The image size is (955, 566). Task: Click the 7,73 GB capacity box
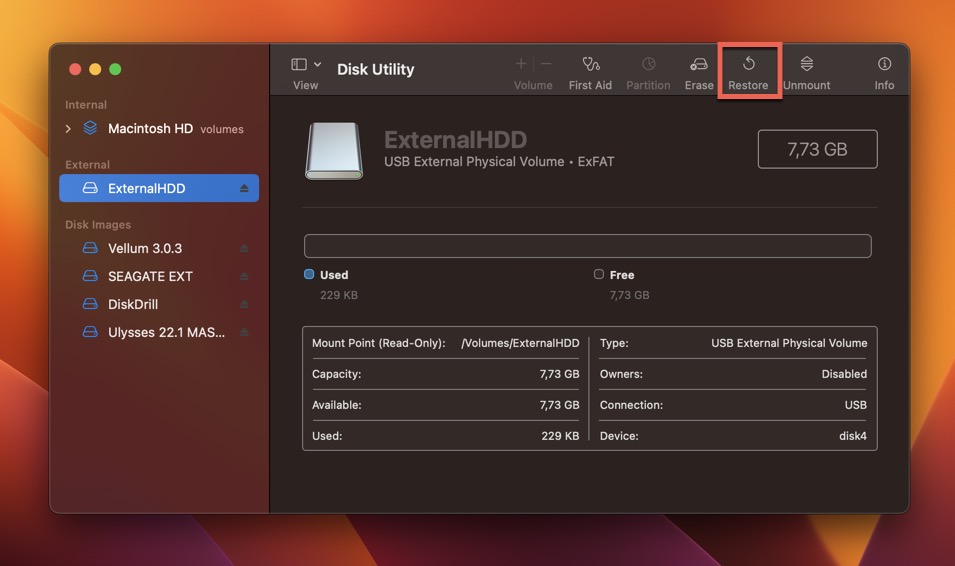(x=817, y=149)
